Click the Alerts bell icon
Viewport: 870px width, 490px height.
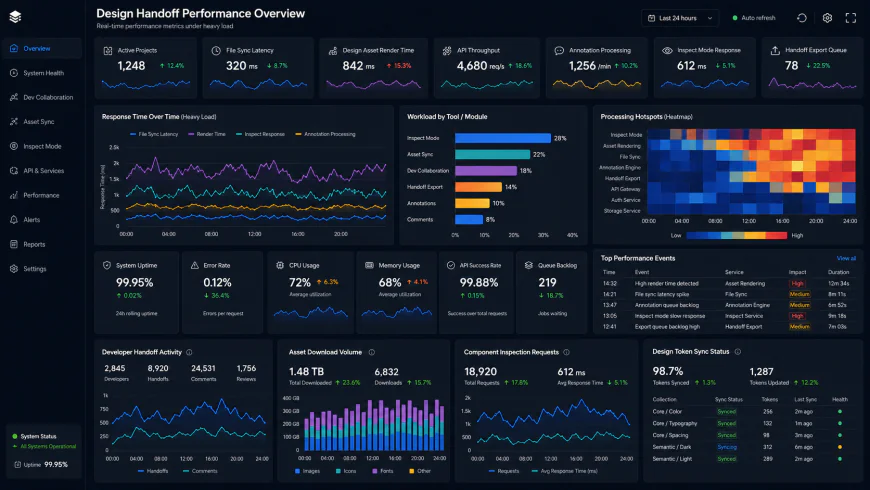pos(14,220)
